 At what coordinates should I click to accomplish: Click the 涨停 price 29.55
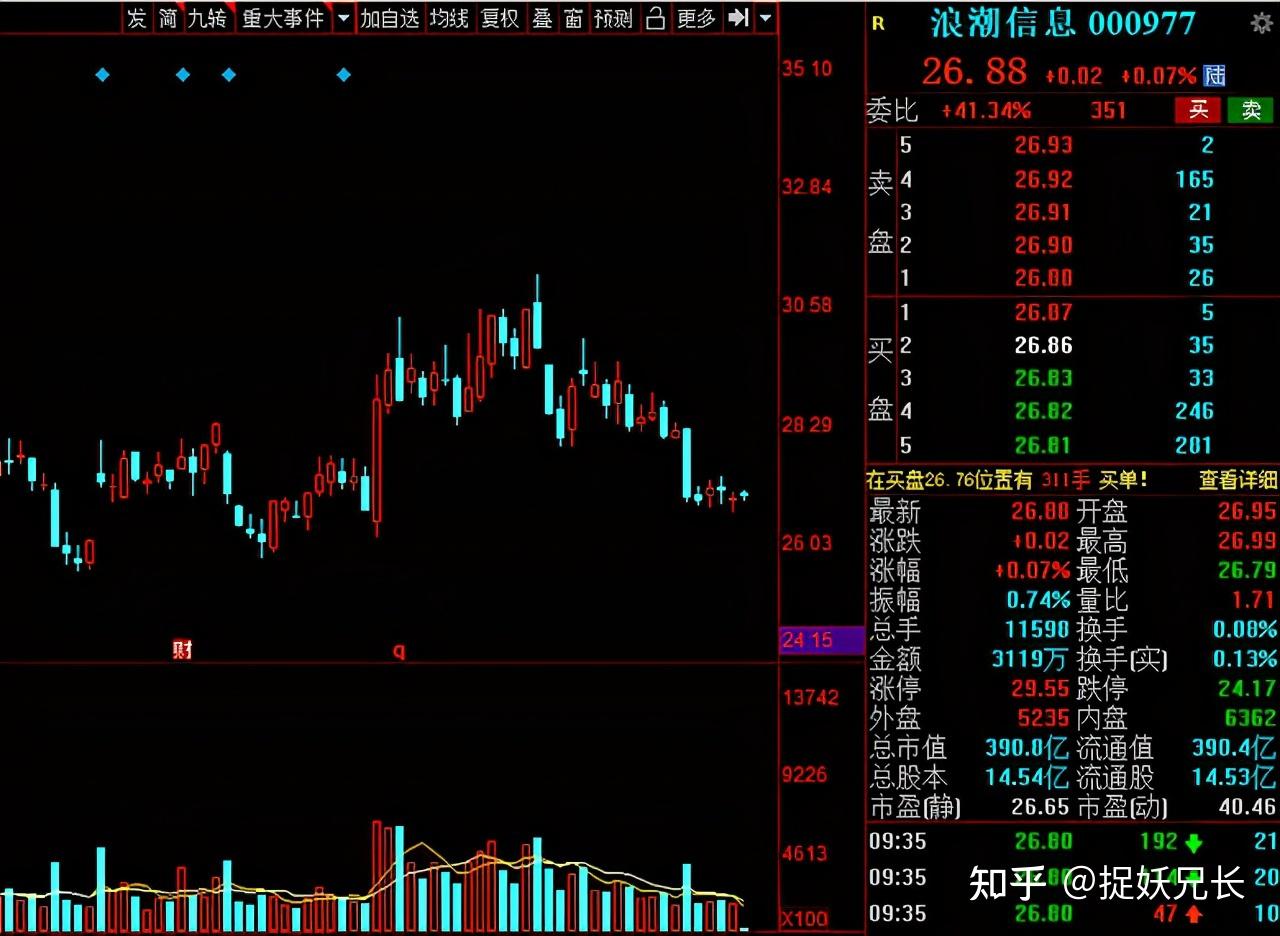click(1041, 688)
